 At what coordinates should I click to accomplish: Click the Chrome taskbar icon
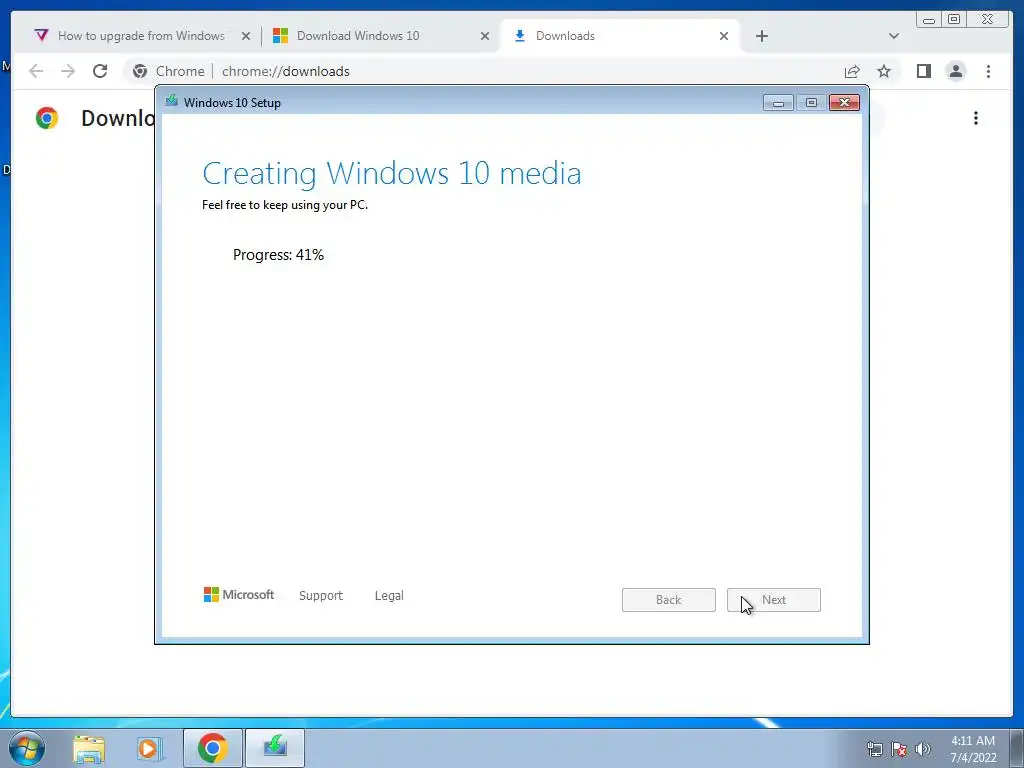pos(213,748)
